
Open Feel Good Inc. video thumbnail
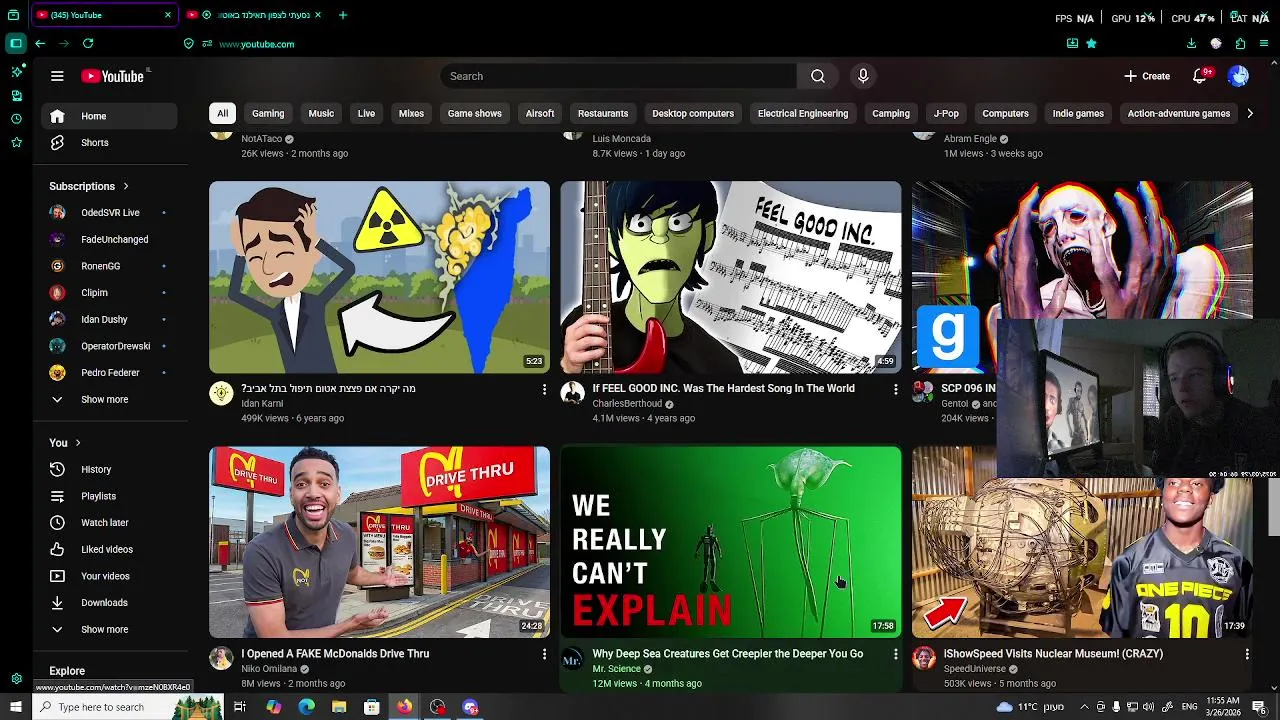pyautogui.click(x=730, y=277)
